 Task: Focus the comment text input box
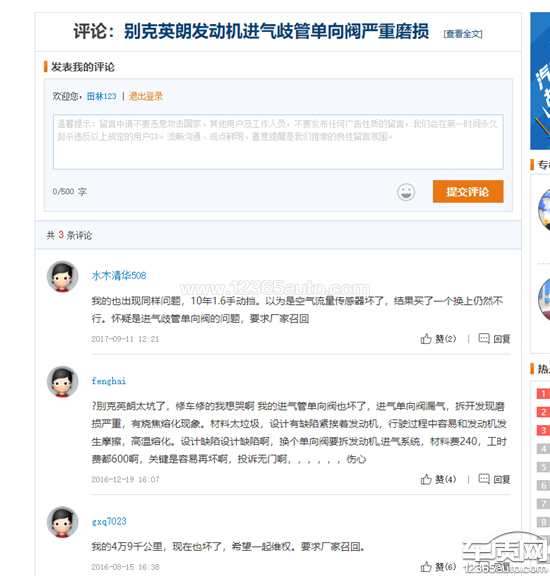[x=278, y=142]
